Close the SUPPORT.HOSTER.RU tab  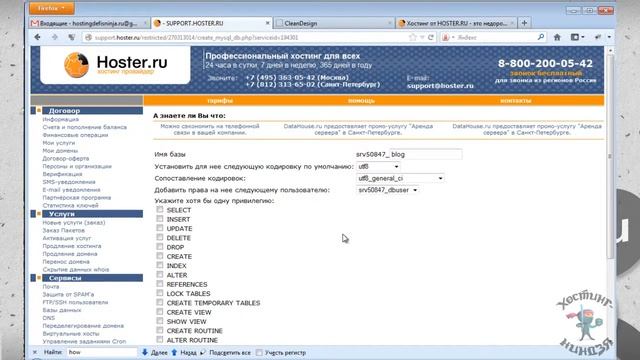tap(268, 23)
